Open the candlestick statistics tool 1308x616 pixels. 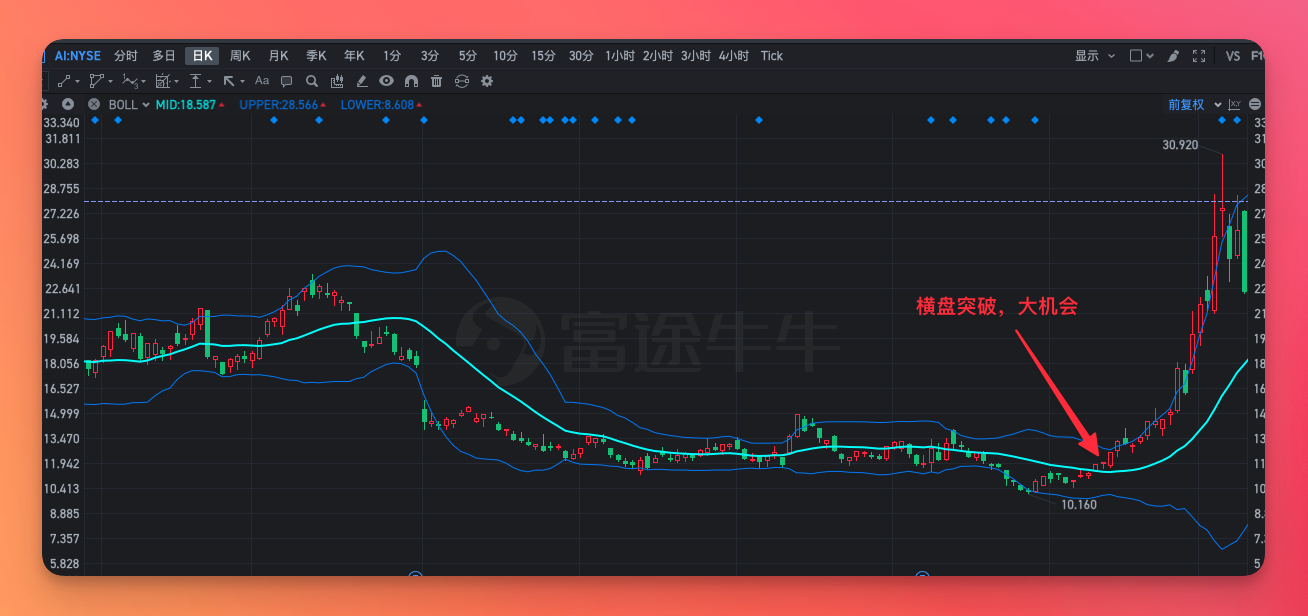337,81
